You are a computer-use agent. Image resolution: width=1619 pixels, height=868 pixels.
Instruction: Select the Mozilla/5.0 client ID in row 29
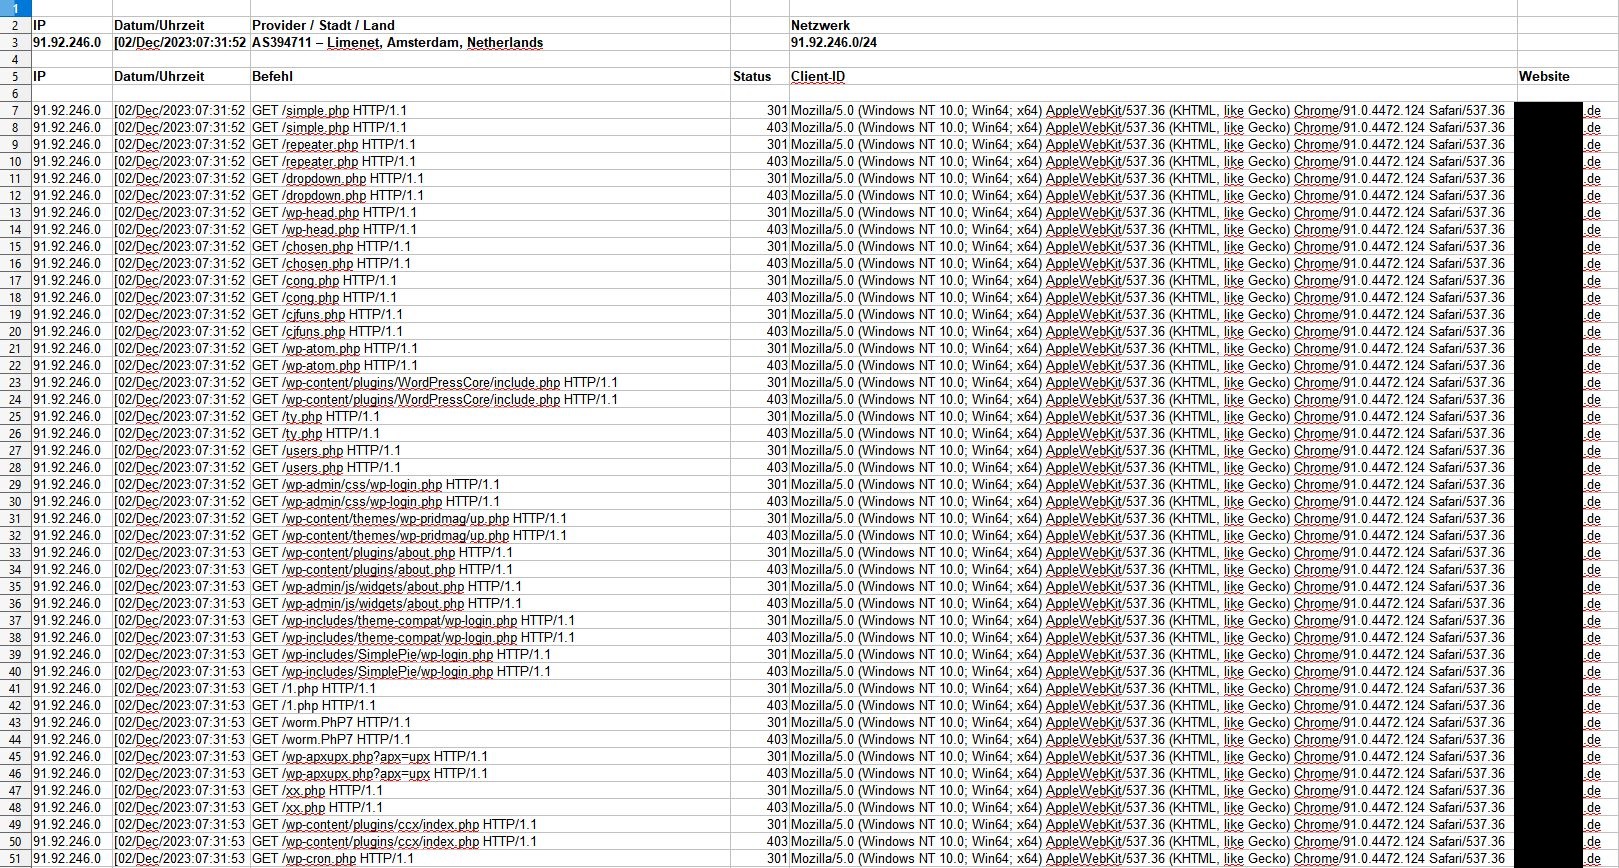point(1153,484)
